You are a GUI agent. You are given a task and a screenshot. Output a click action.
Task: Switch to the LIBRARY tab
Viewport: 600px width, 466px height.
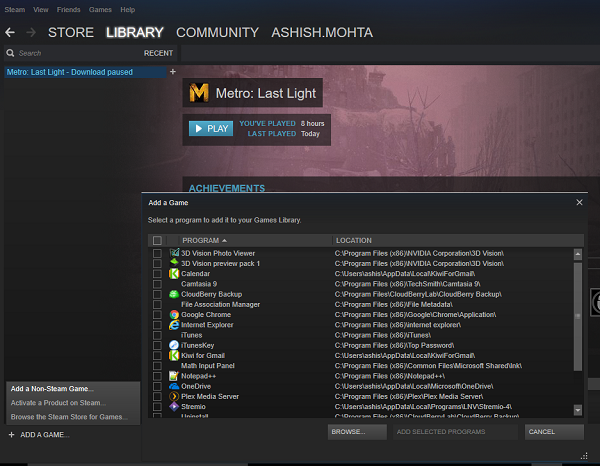click(135, 33)
